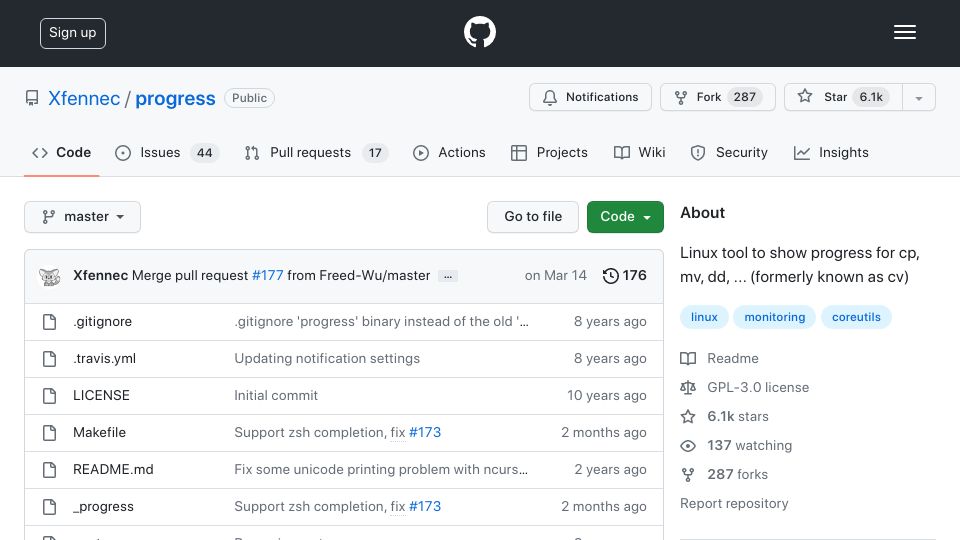
Task: Click the 2 years ago timestamp for README.md
Action: (x=610, y=470)
